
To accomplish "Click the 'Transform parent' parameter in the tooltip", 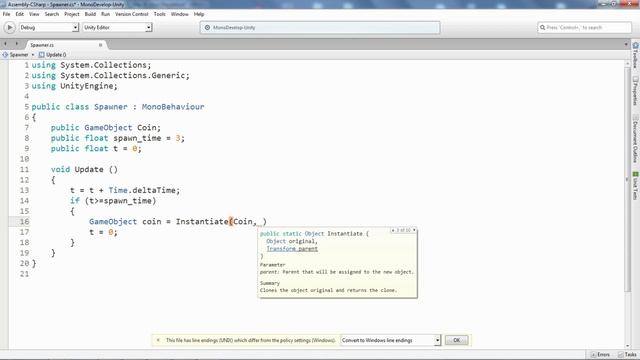I will tap(292, 249).
